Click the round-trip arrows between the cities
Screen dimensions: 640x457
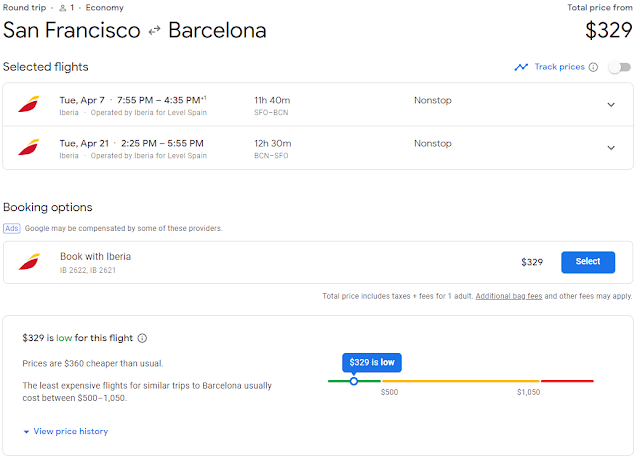154,31
